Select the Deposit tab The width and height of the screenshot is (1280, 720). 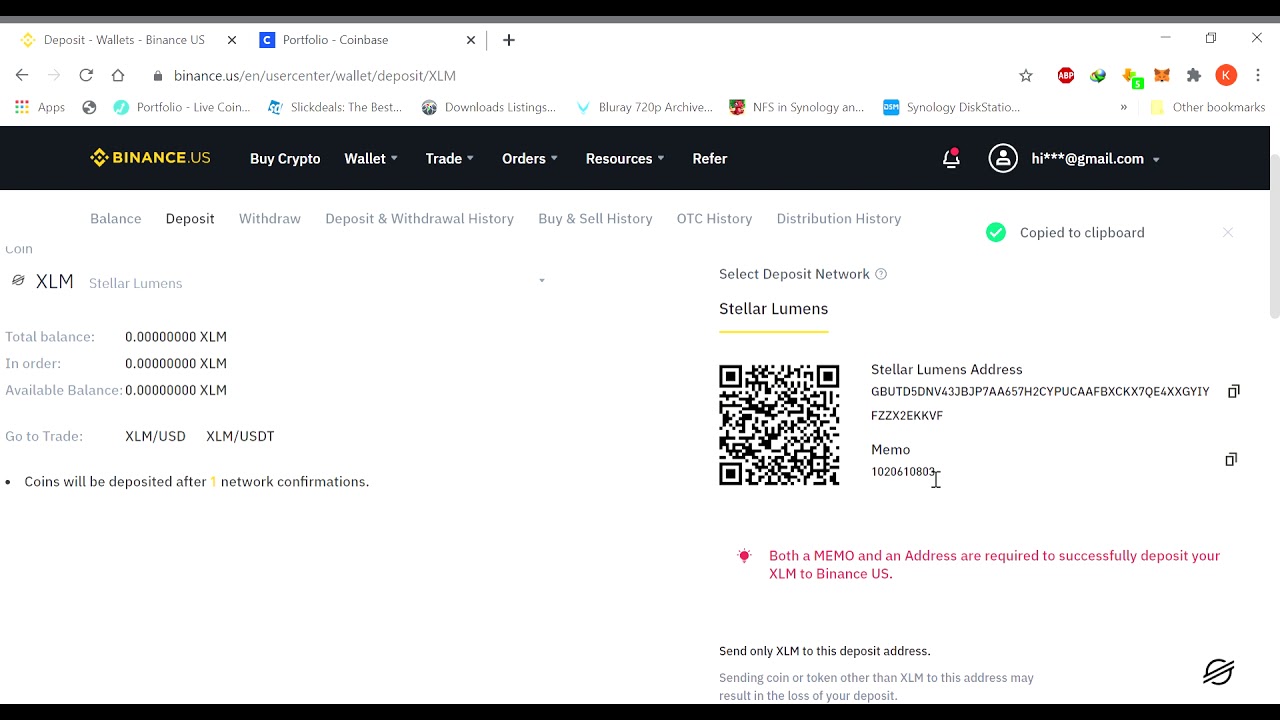(190, 218)
